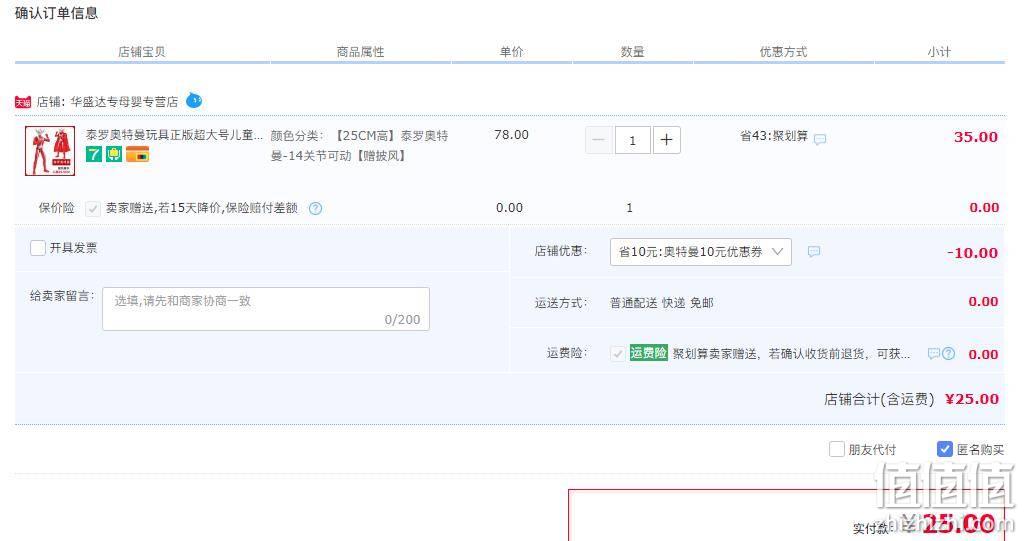Click the 优惠方式 column header
This screenshot has height=541, width=1024.
[784, 52]
